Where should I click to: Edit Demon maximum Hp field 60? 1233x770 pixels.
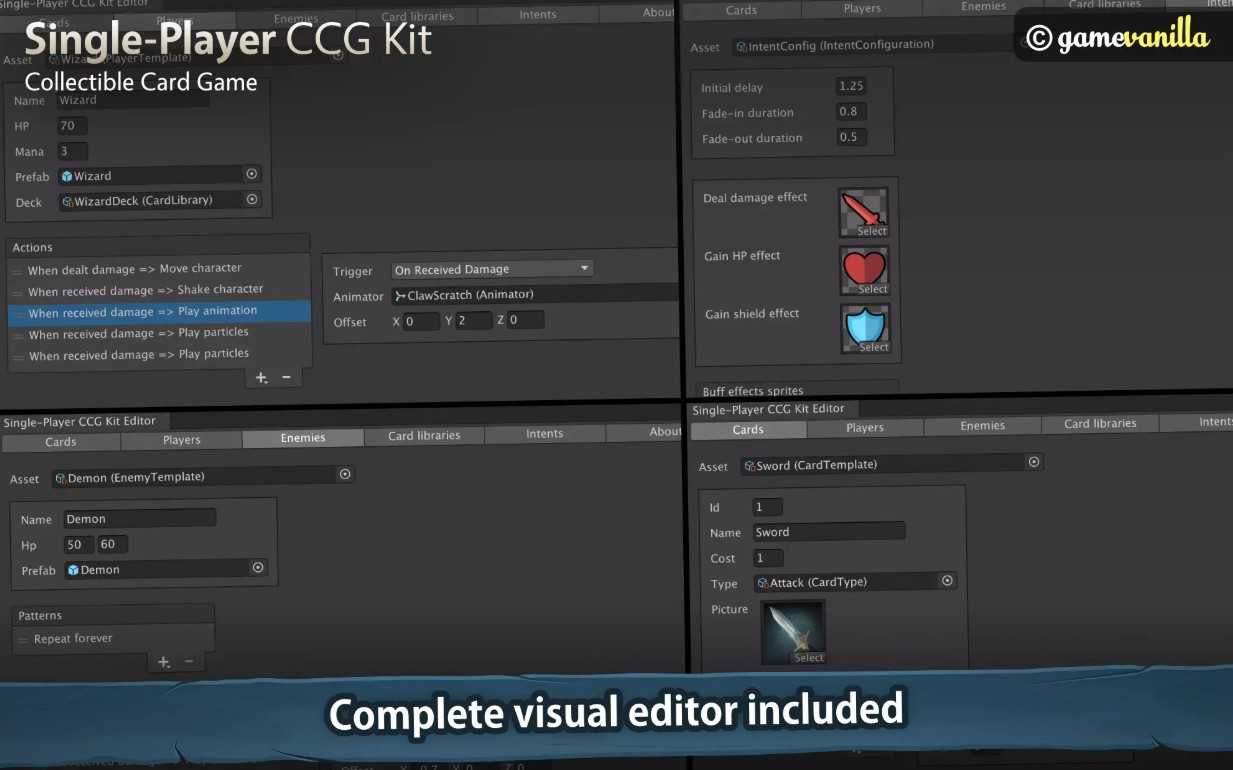[112, 544]
